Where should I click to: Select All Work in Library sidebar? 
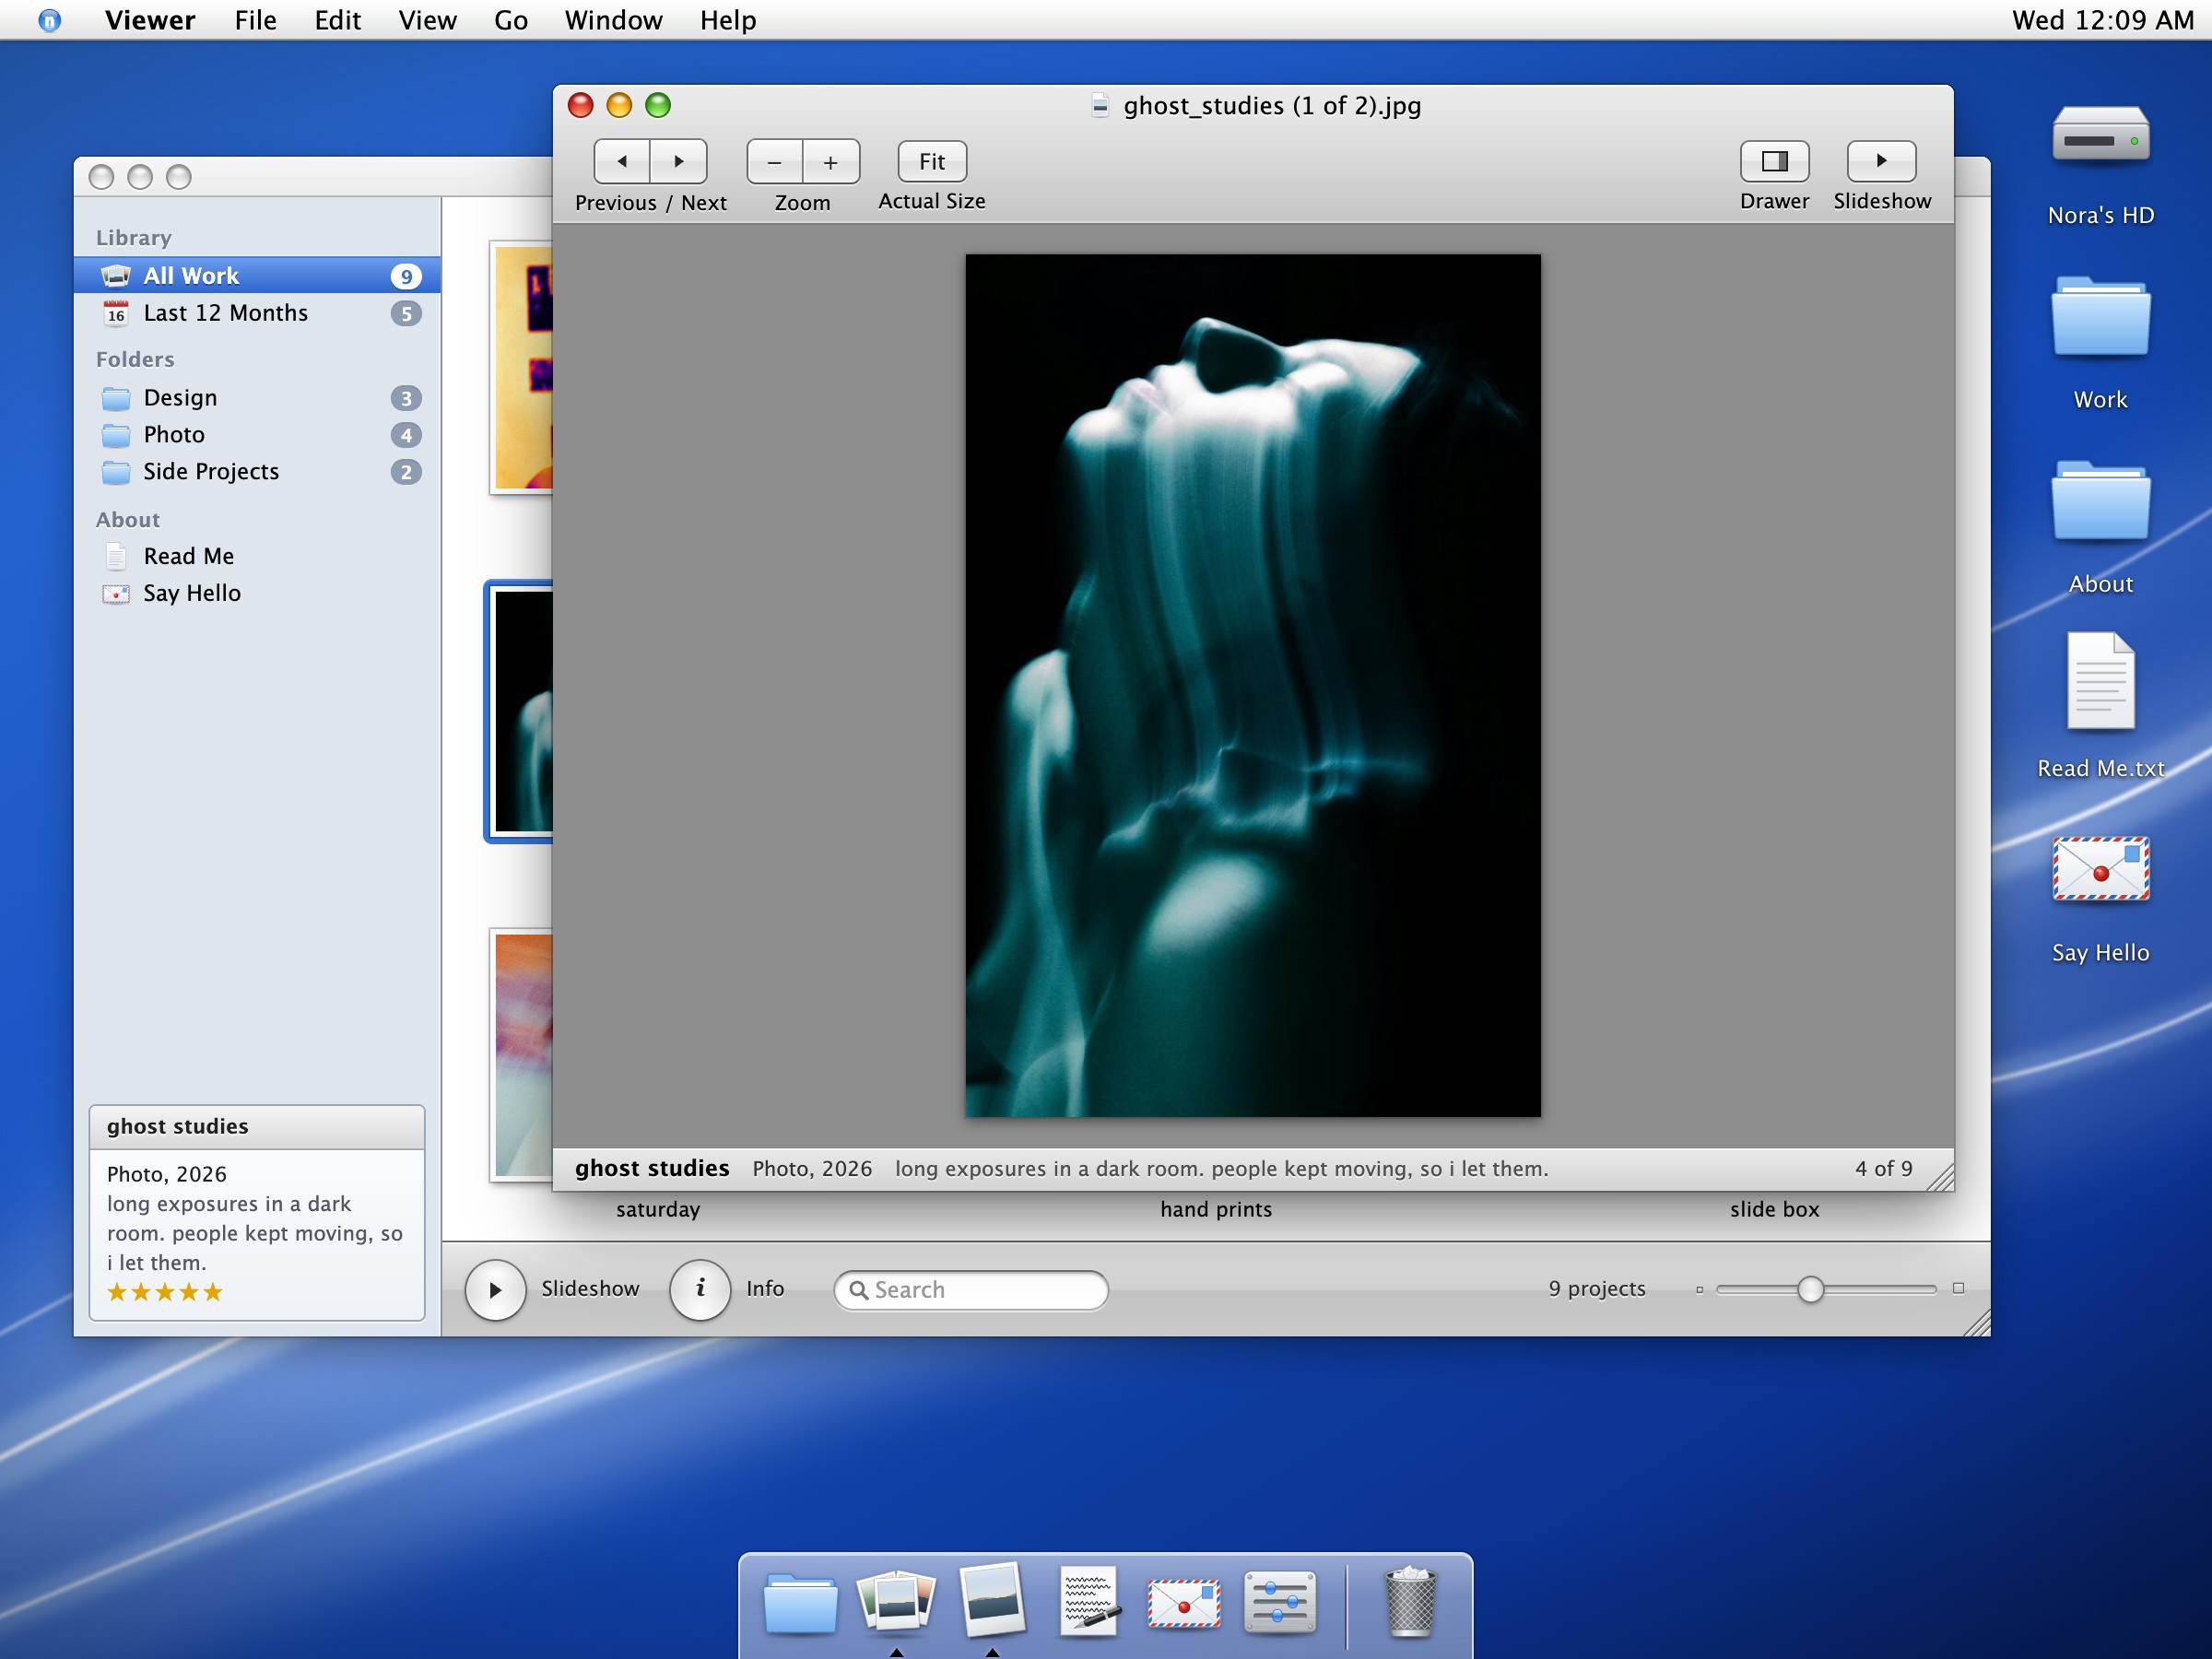[257, 275]
